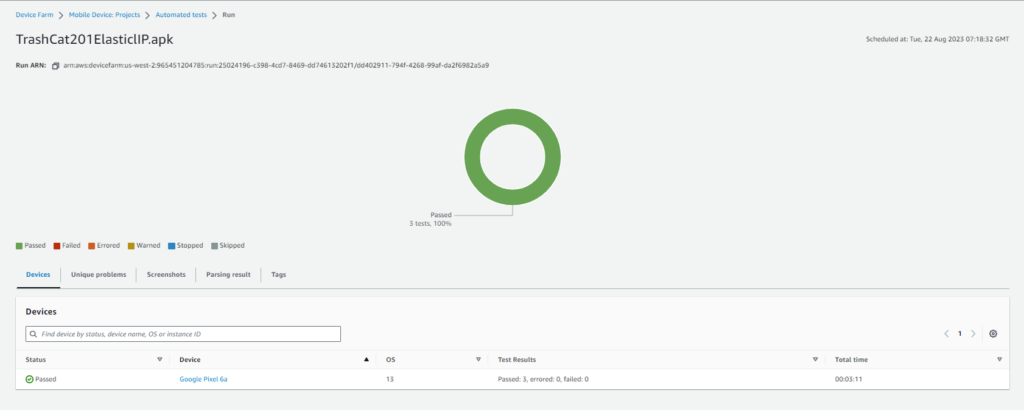Sort by the Total time column arrow

pos(999,360)
